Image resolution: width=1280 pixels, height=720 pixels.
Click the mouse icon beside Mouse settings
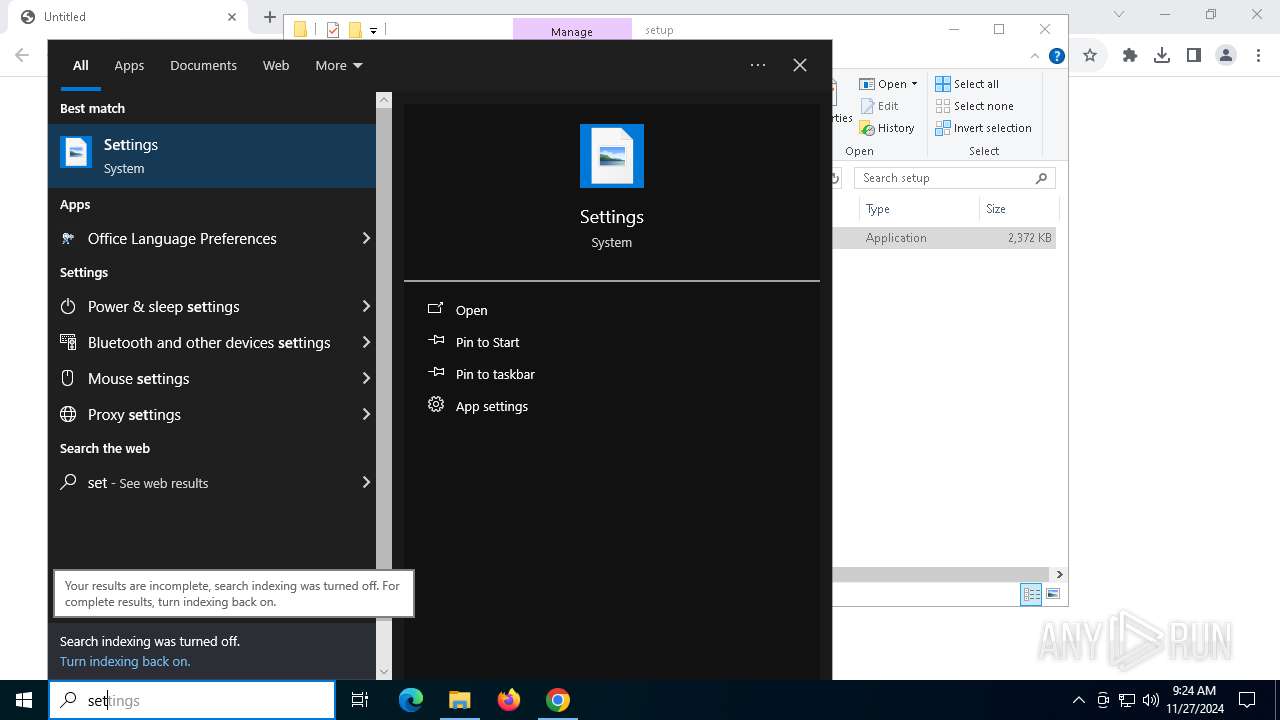[x=68, y=378]
